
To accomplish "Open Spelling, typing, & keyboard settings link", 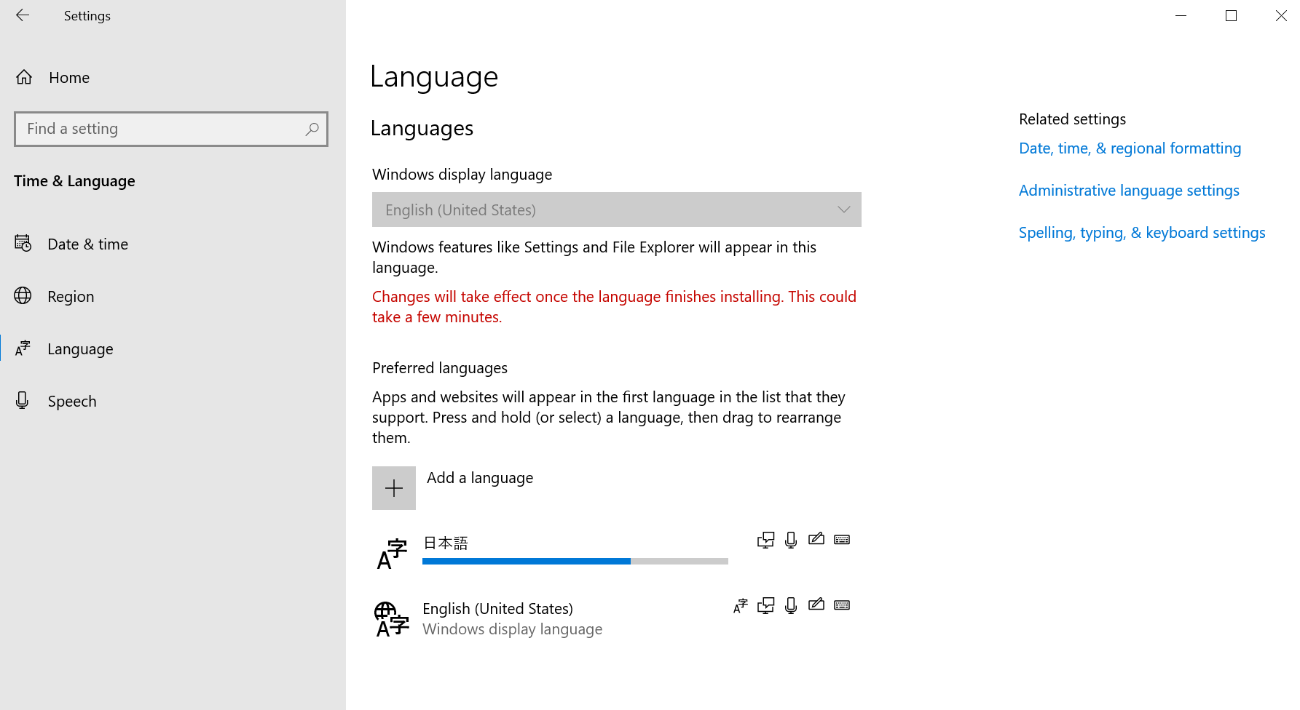I will [1142, 232].
